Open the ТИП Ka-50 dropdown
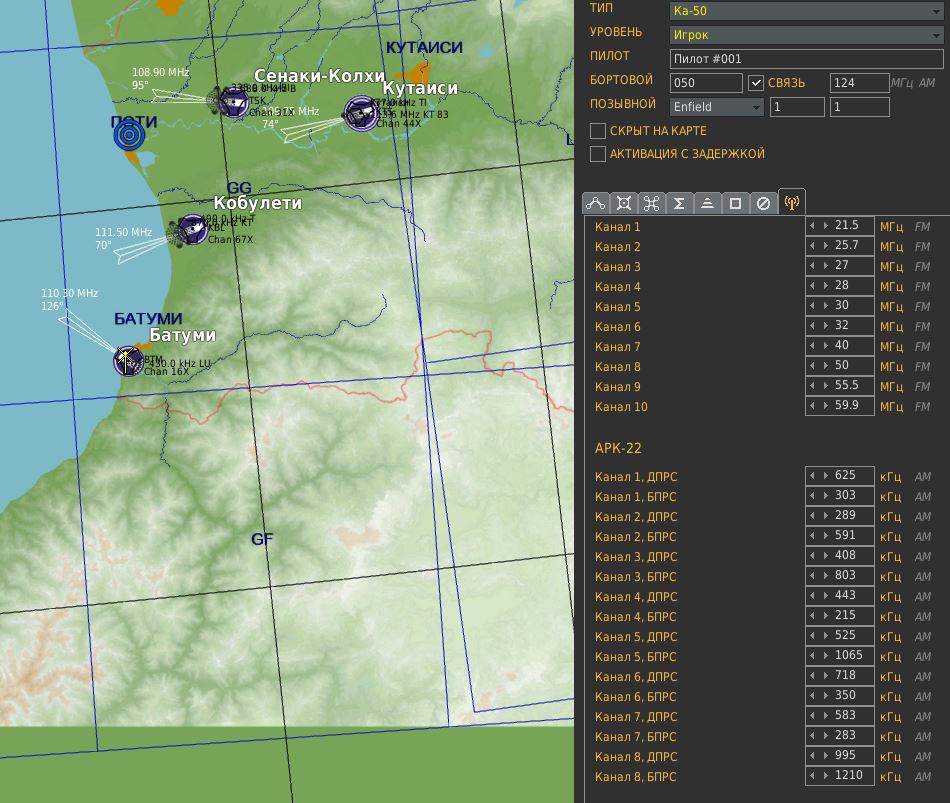 coord(806,11)
